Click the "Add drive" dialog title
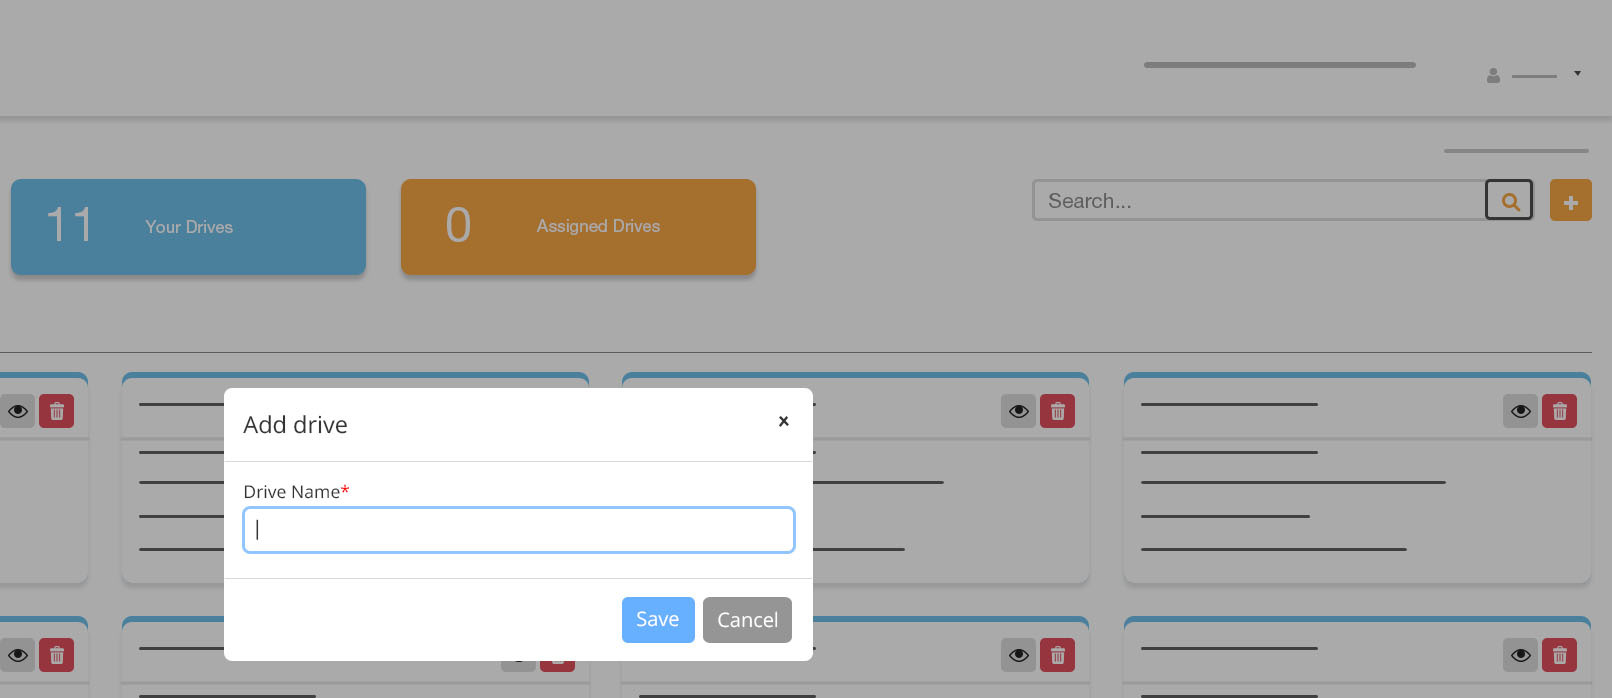 tap(295, 425)
